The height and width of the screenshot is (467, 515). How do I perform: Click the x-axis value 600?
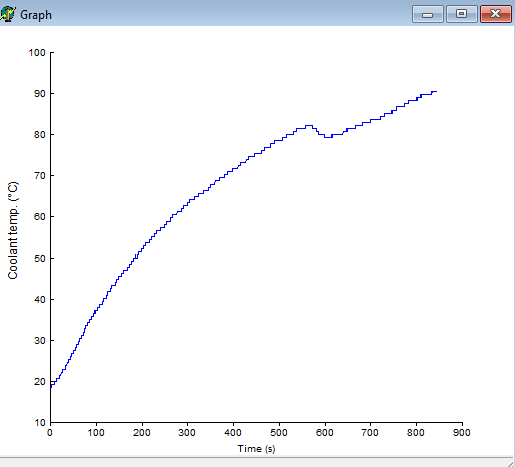pyautogui.click(x=325, y=433)
